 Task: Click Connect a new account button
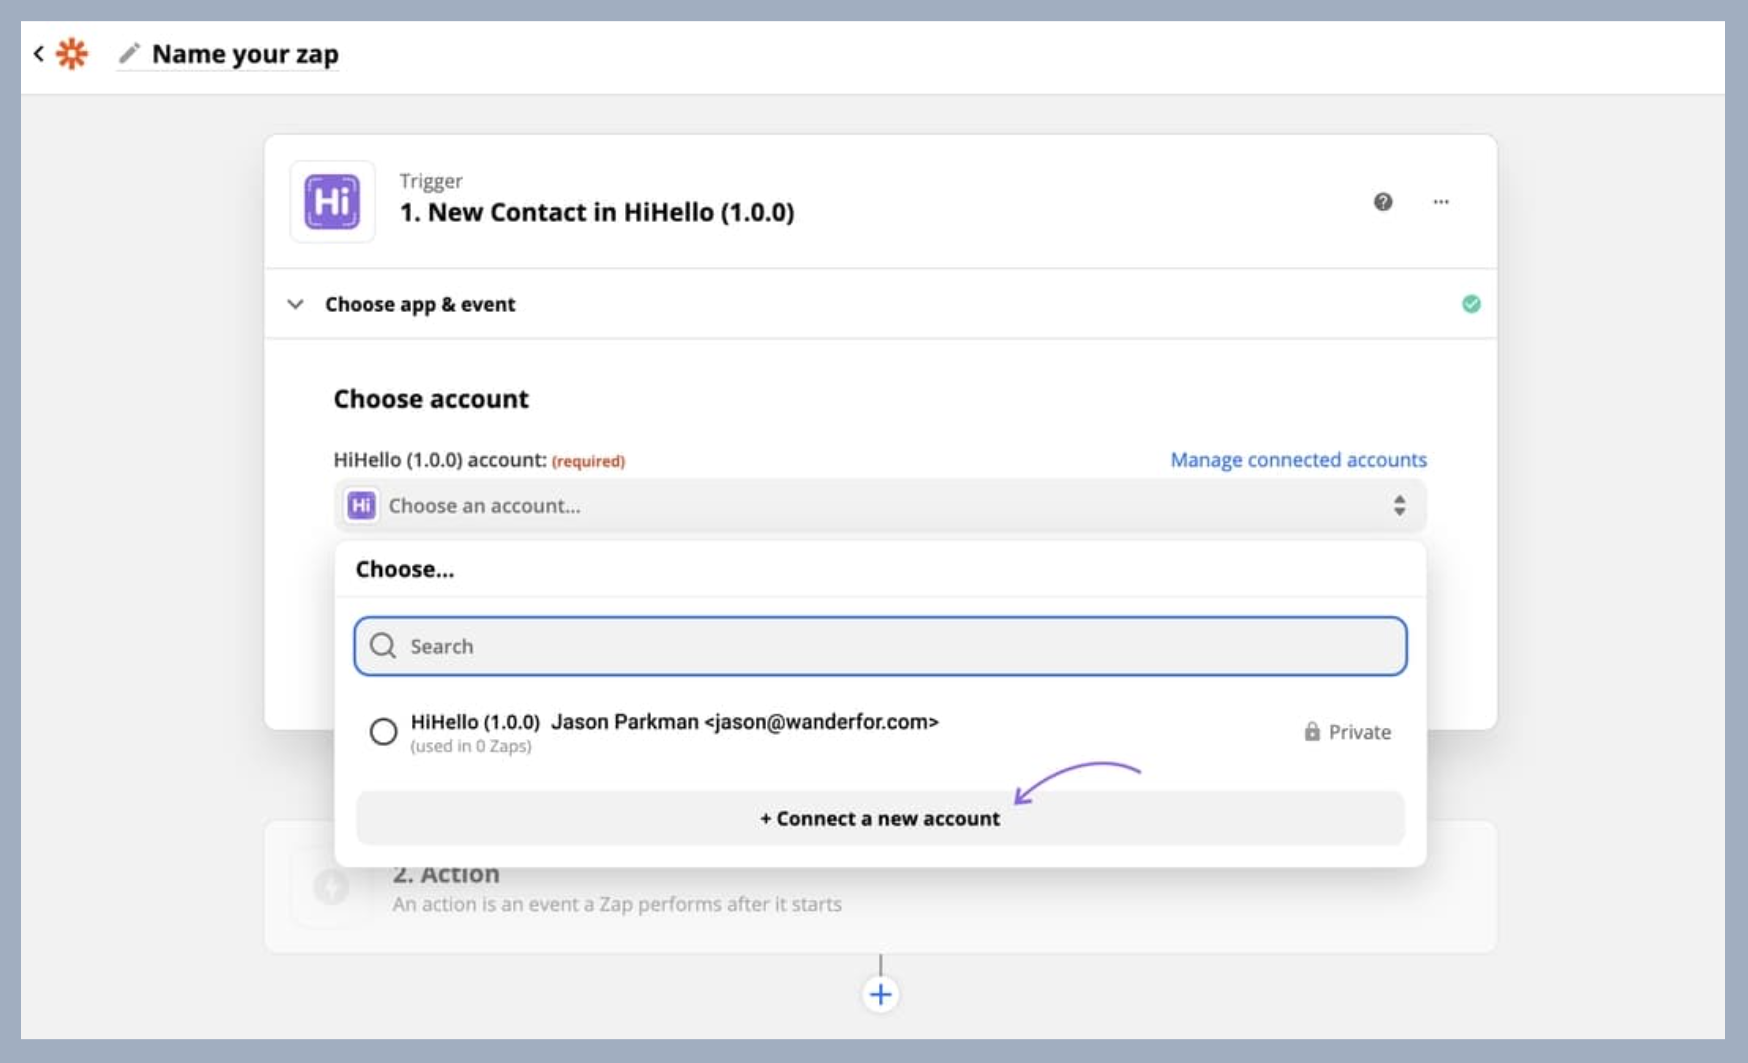pos(880,818)
